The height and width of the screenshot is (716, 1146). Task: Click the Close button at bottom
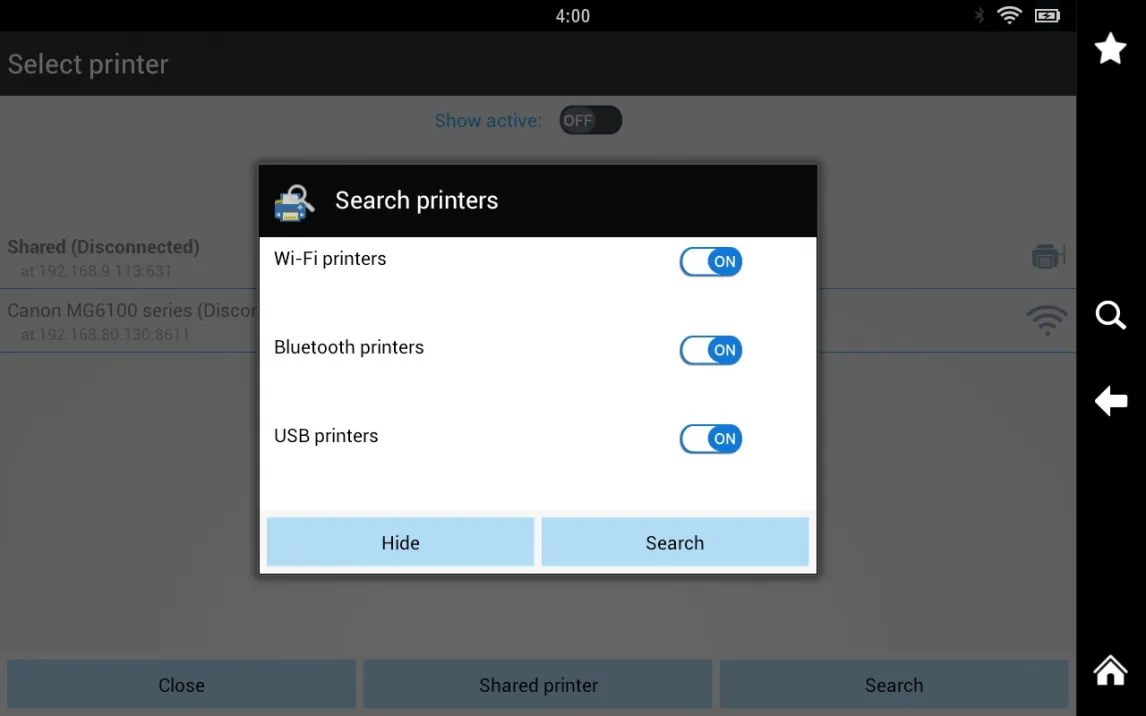click(181, 685)
